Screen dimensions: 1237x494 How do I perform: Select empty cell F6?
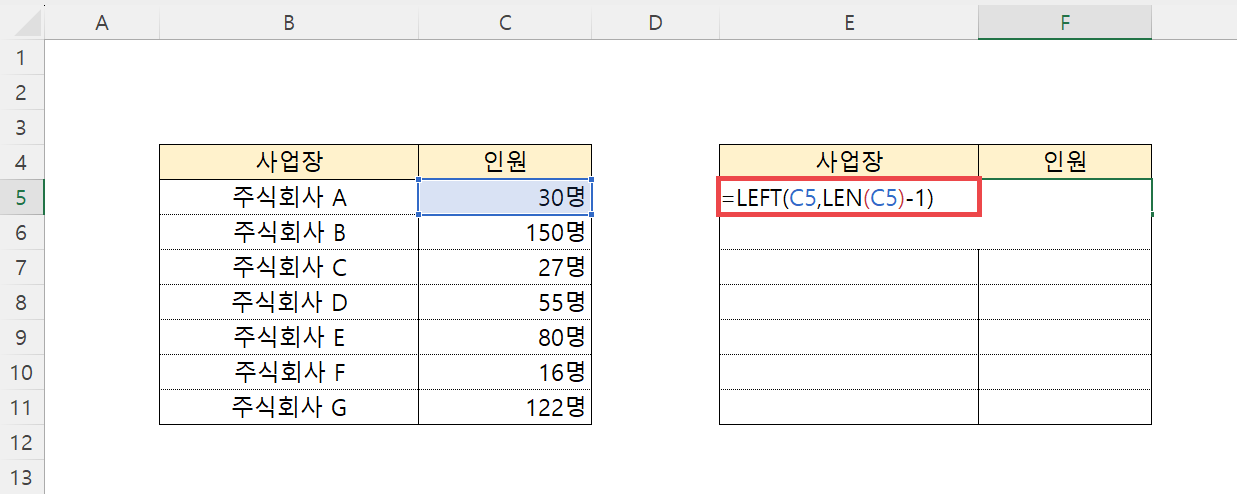coord(1065,232)
